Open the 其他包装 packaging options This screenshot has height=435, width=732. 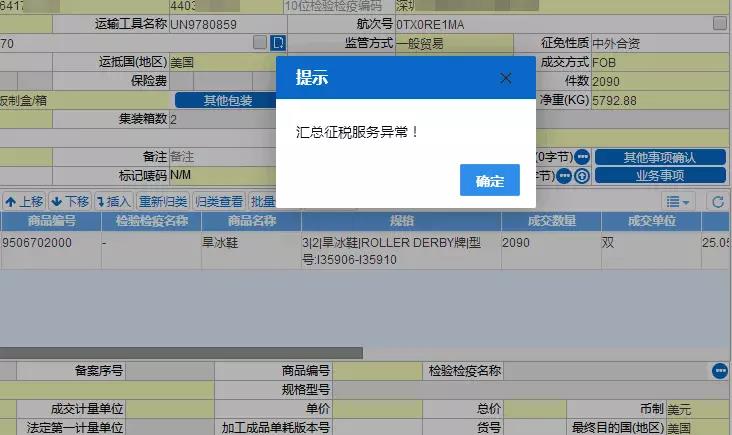pos(226,100)
